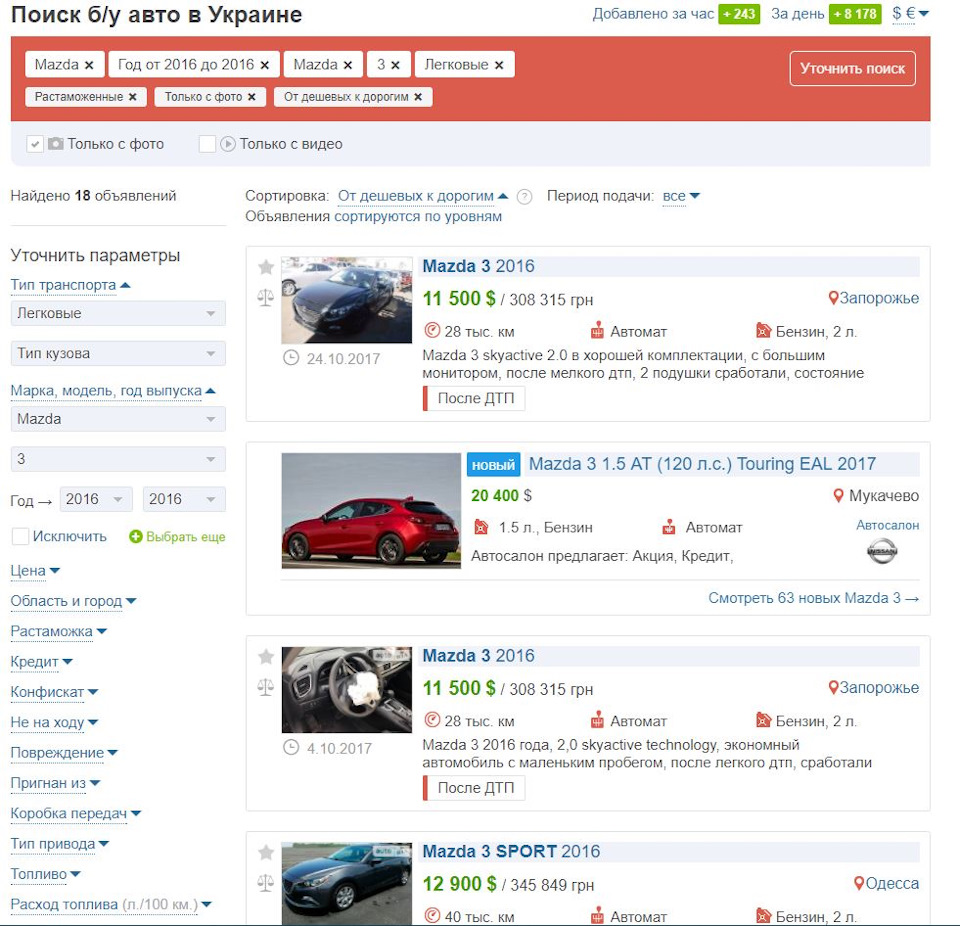
Task: Open 'Смотреть 63 новых Mazda 3' link
Action: pos(814,598)
